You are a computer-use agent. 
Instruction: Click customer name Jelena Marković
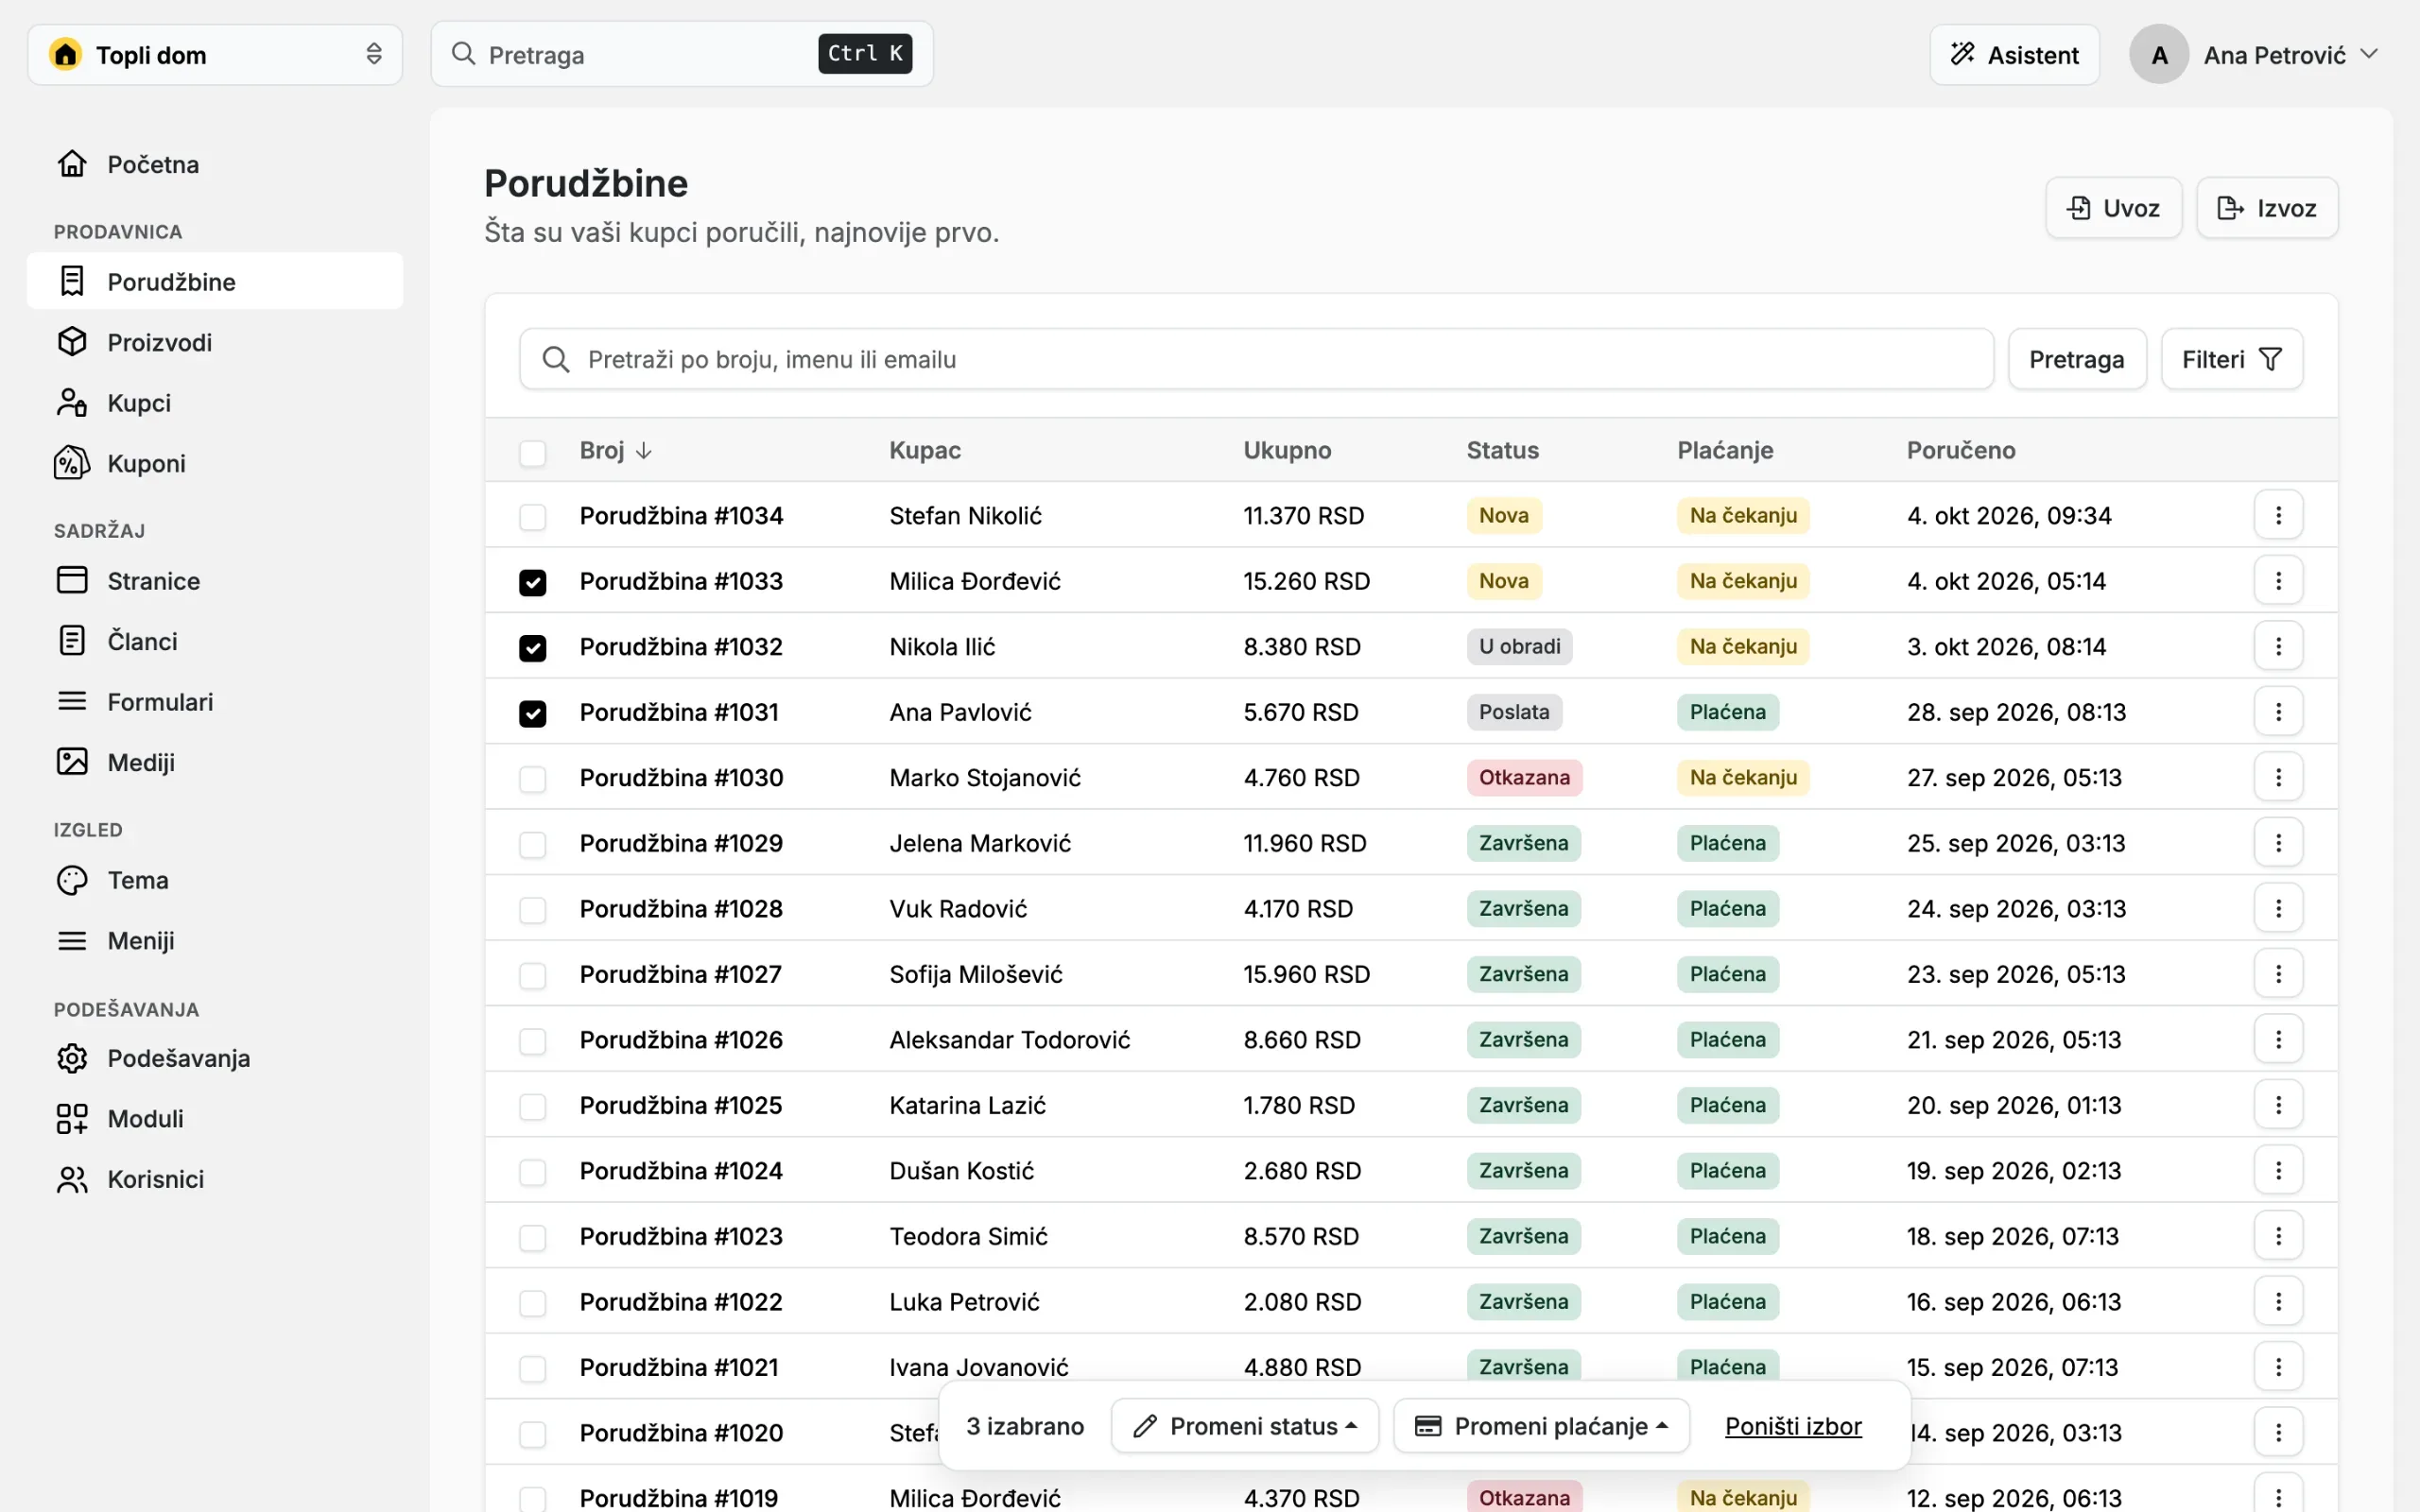(980, 843)
